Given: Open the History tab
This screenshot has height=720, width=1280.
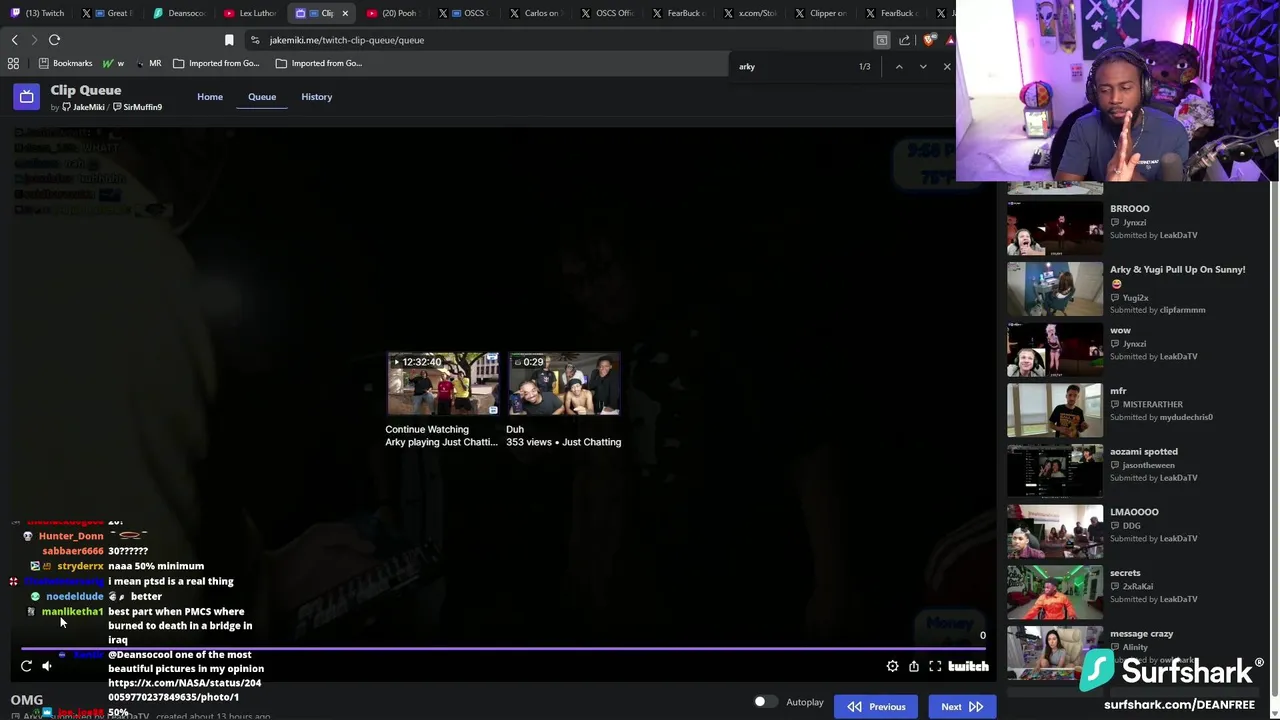Looking at the screenshot, I should (x=316, y=97).
